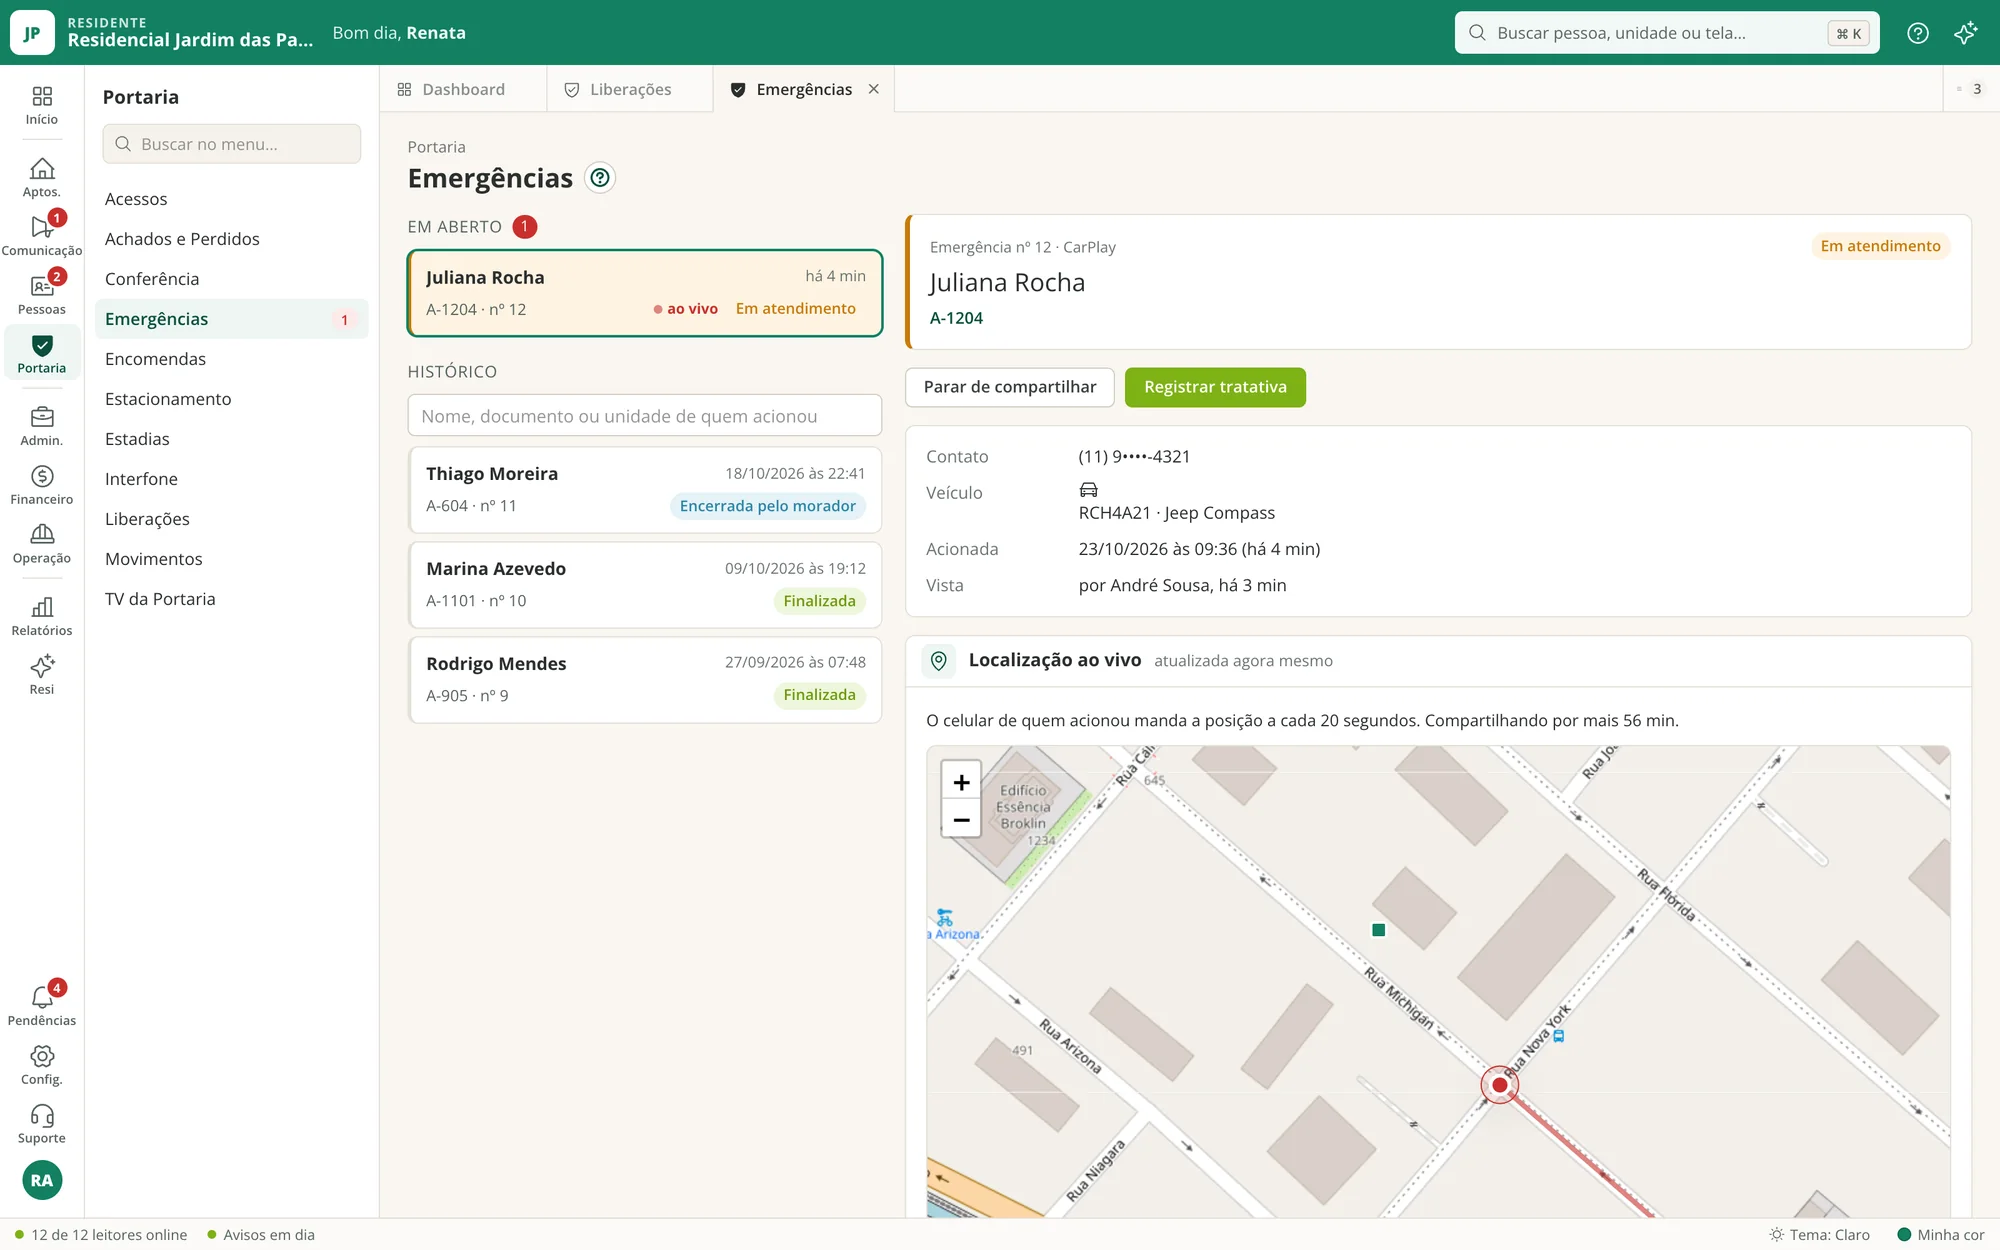Image resolution: width=2000 pixels, height=1250 pixels.
Task: Click the help icon in top bar
Action: tap(1917, 33)
